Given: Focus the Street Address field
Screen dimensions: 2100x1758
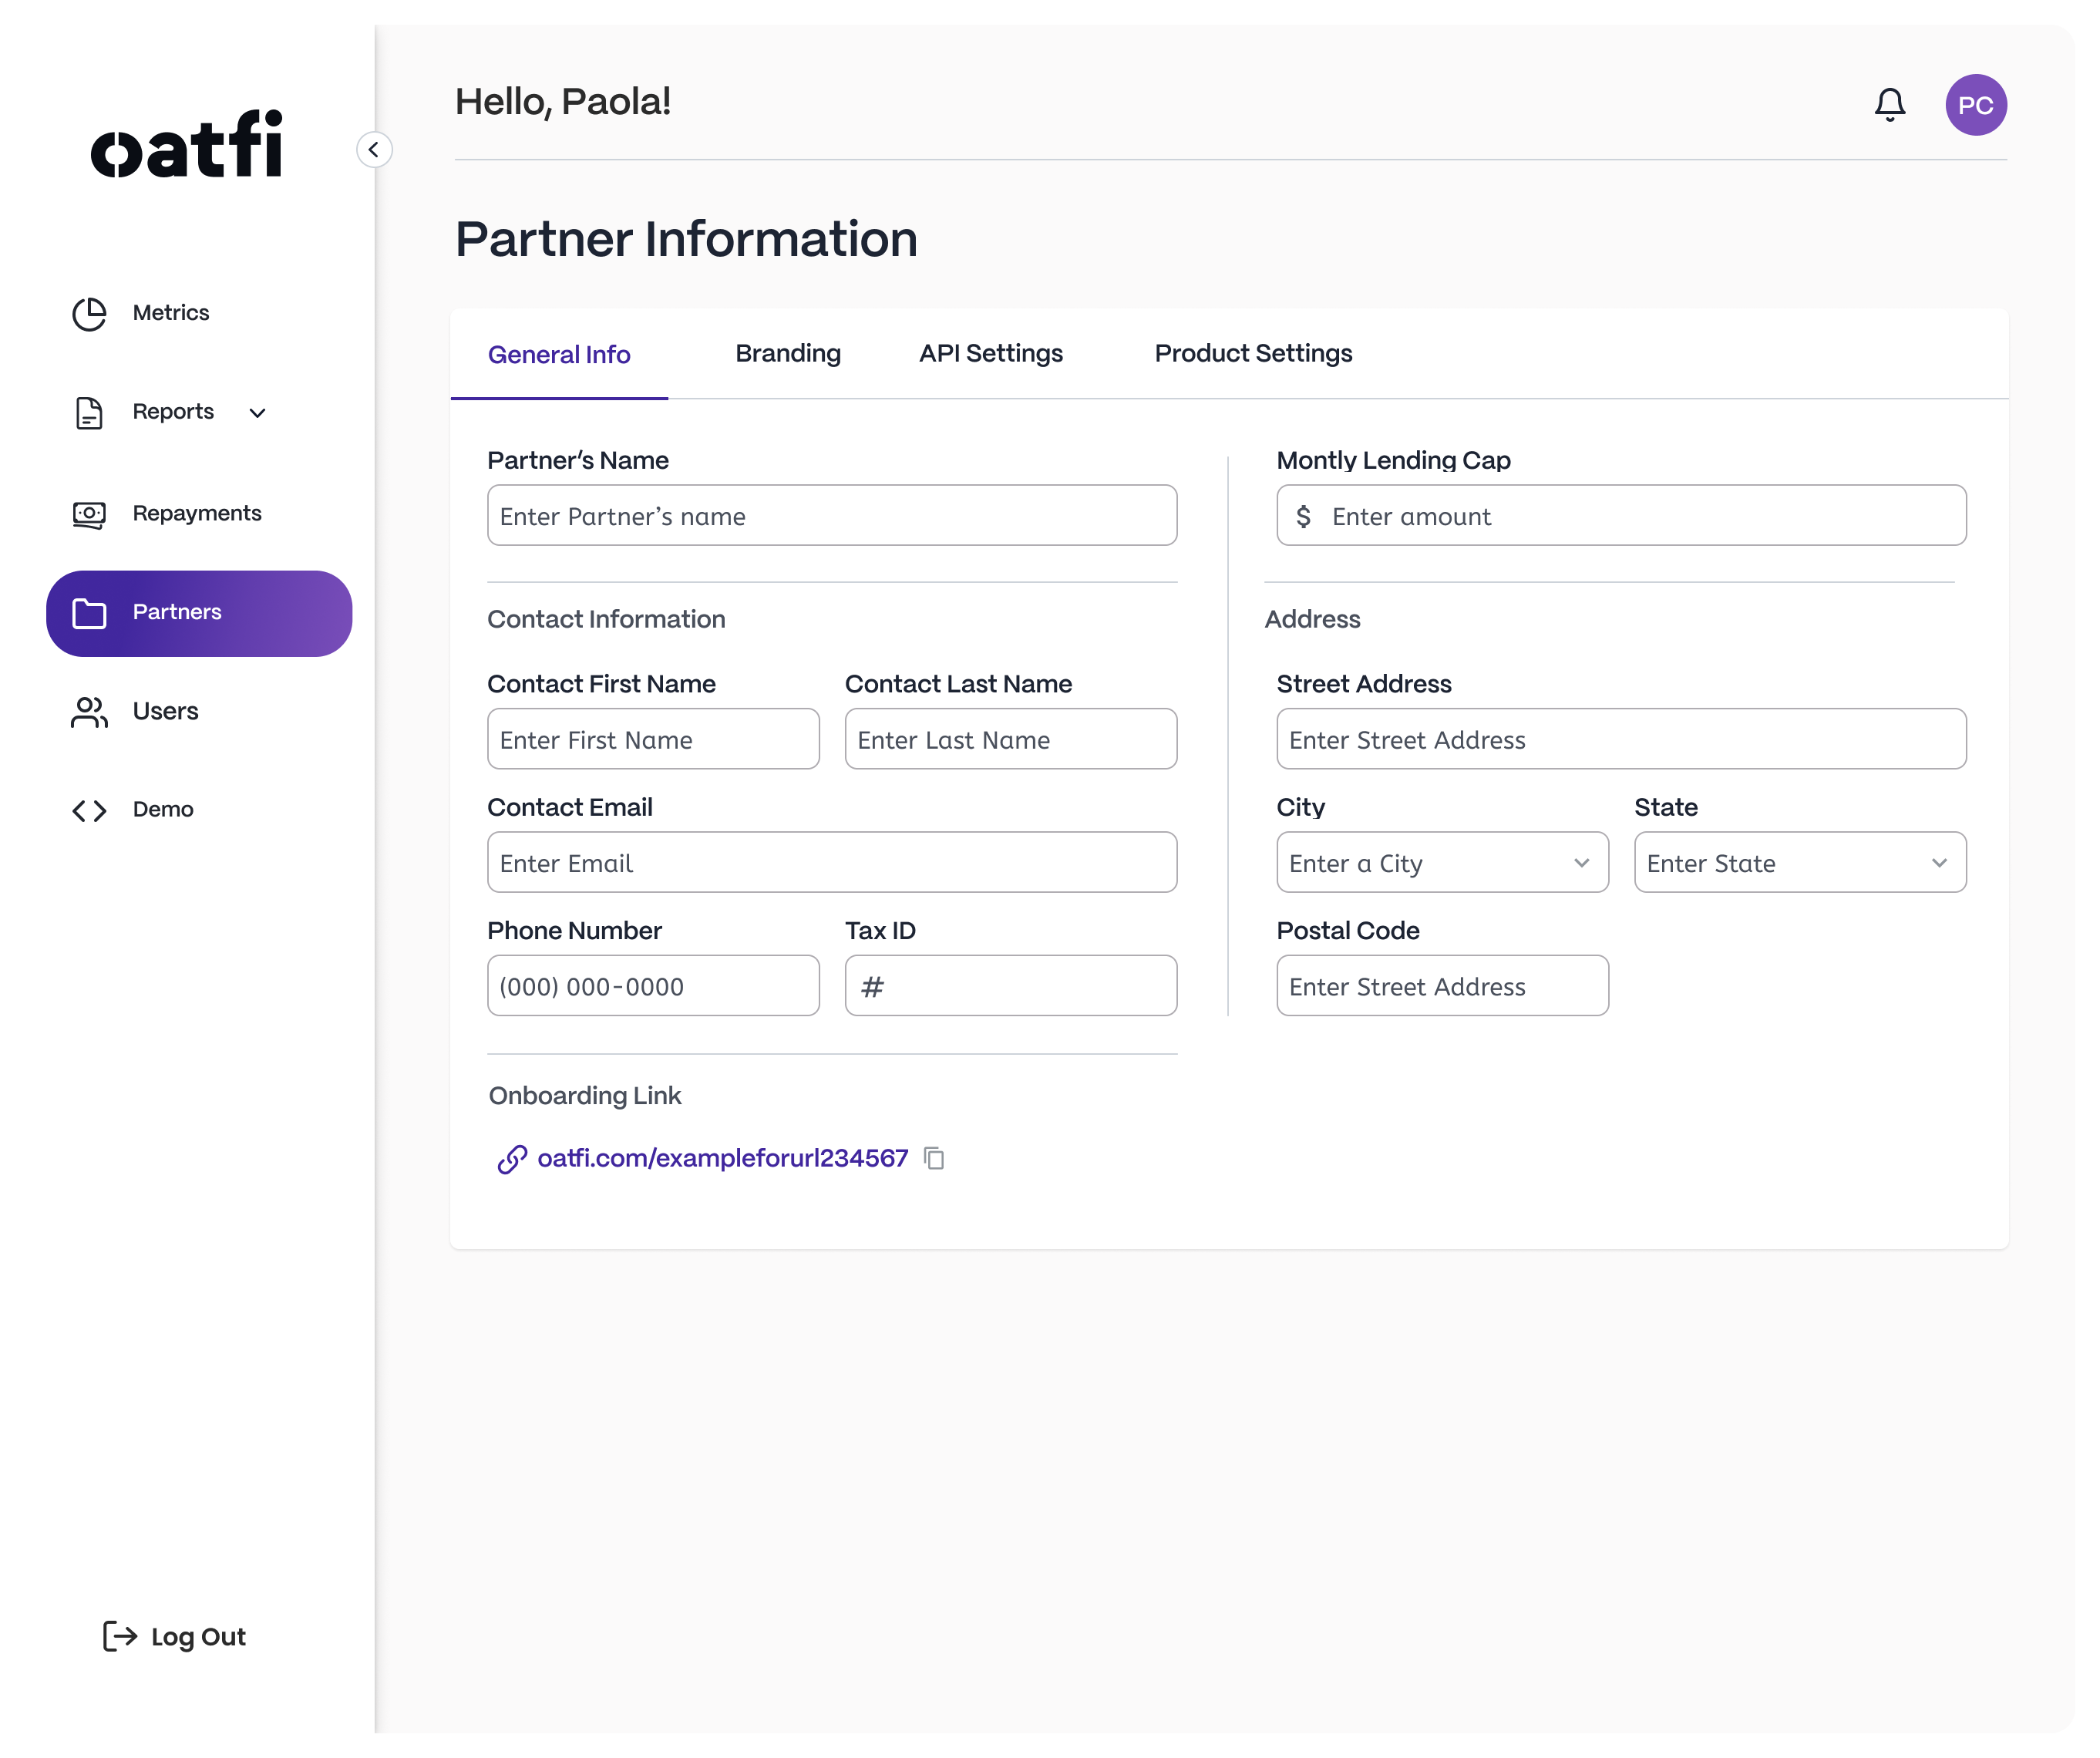Looking at the screenshot, I should tap(1621, 739).
